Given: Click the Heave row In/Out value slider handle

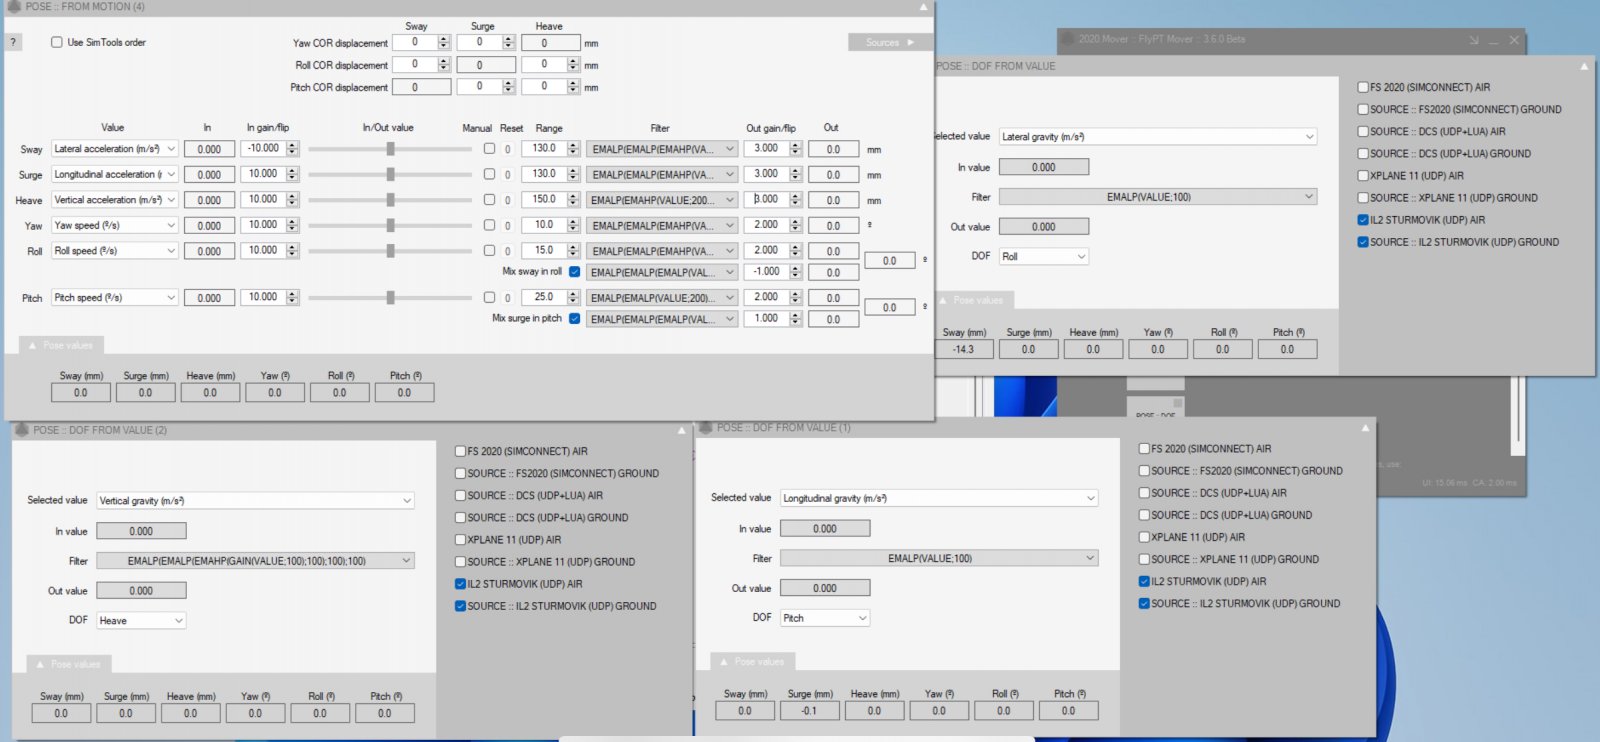Looking at the screenshot, I should tap(390, 200).
